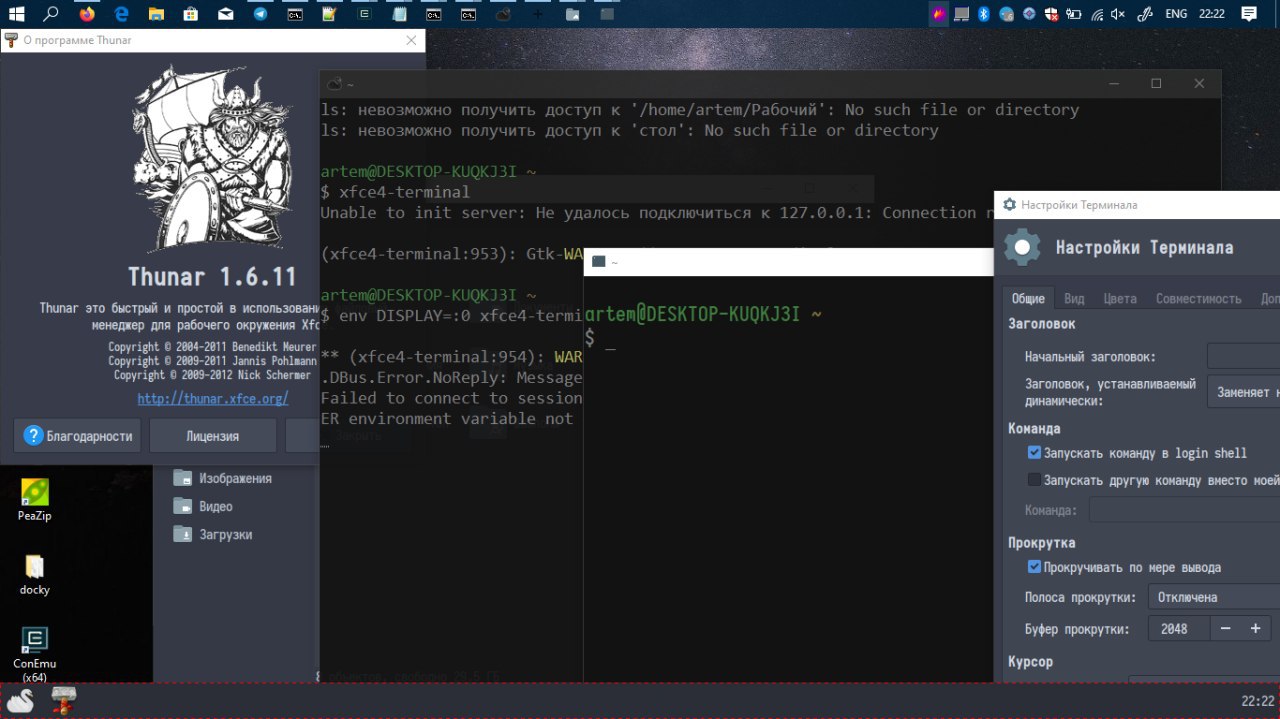Image resolution: width=1280 pixels, height=719 pixels.
Task: Open Windows search from the taskbar
Action: 52,14
